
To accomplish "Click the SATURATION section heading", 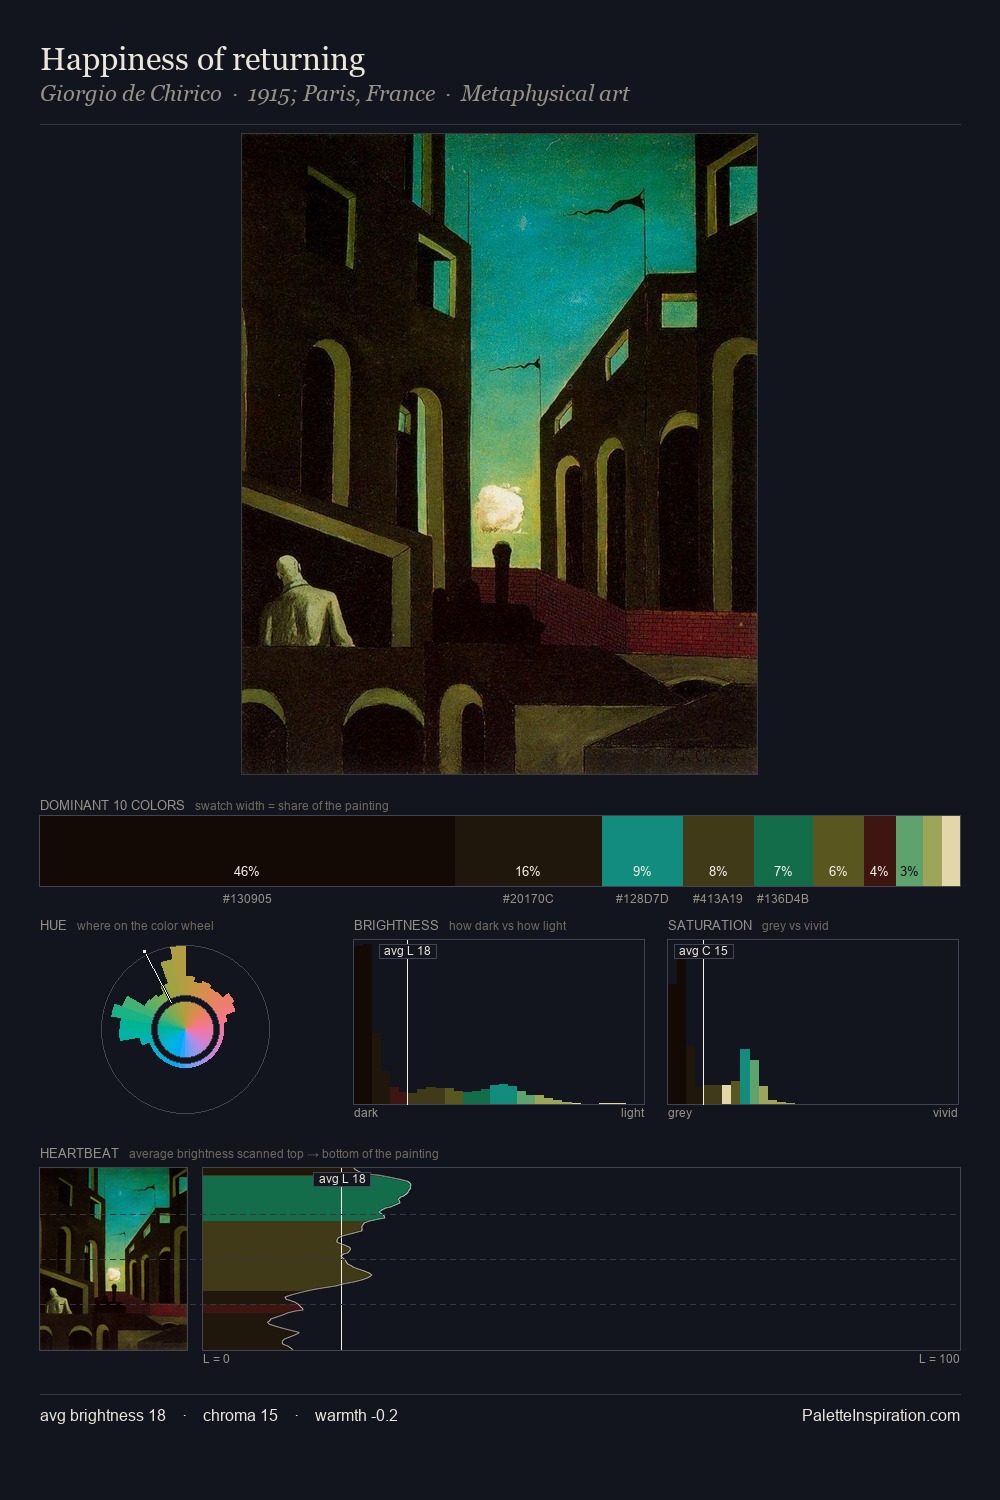I will click(x=710, y=925).
